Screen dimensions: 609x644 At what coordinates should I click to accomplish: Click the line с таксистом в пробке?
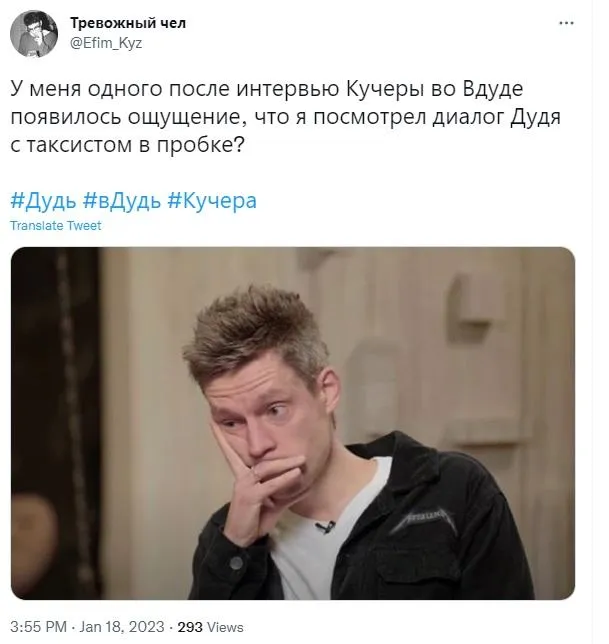pyautogui.click(x=127, y=145)
